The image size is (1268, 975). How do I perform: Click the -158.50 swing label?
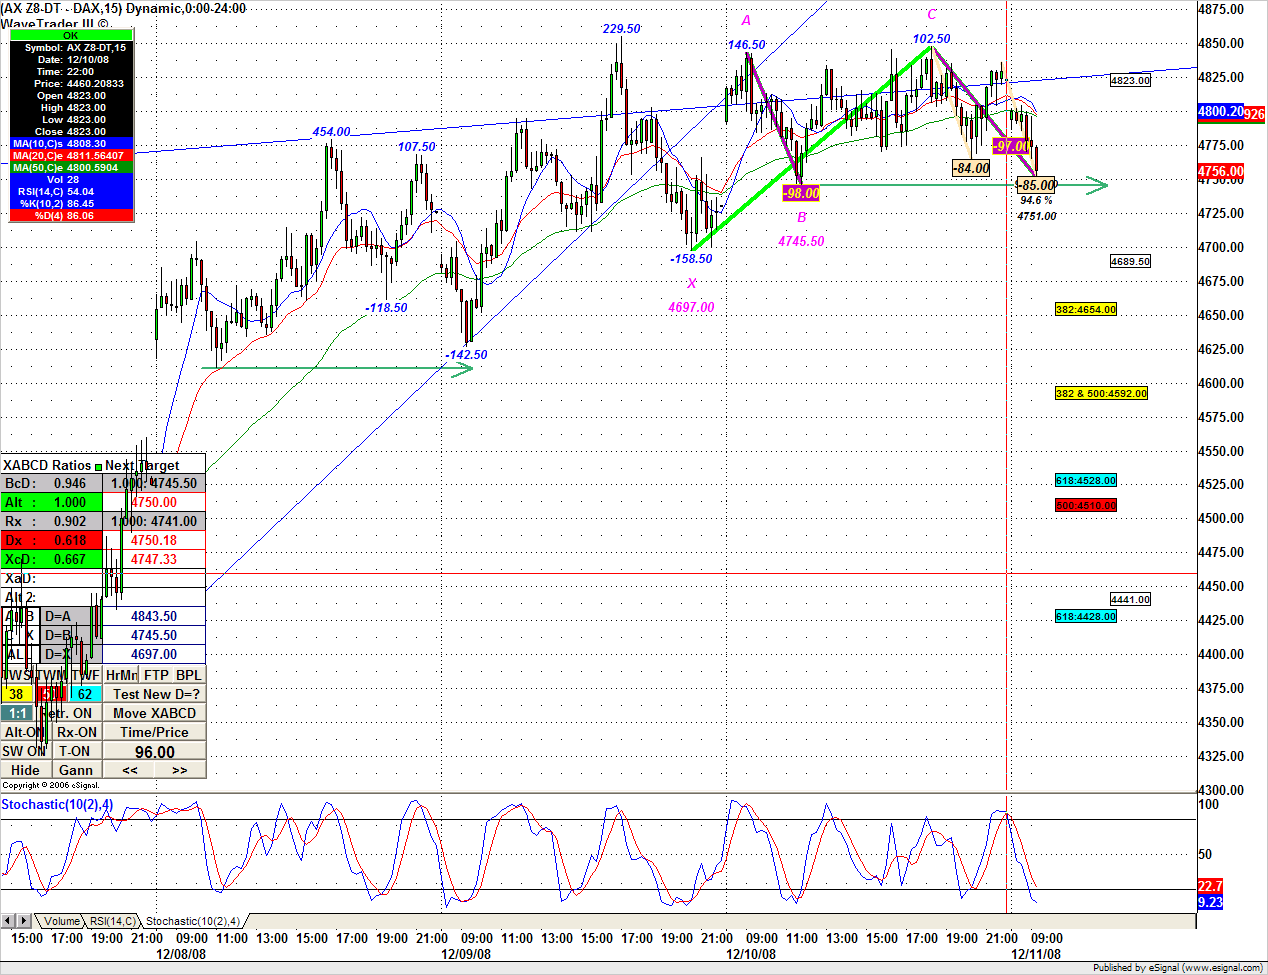(691, 259)
